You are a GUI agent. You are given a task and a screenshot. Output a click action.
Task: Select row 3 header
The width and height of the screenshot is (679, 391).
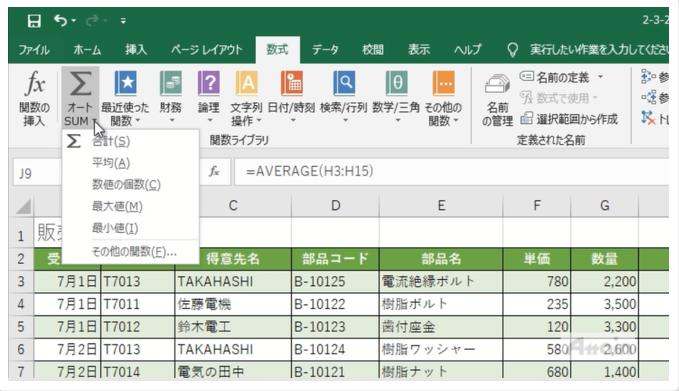(x=21, y=281)
